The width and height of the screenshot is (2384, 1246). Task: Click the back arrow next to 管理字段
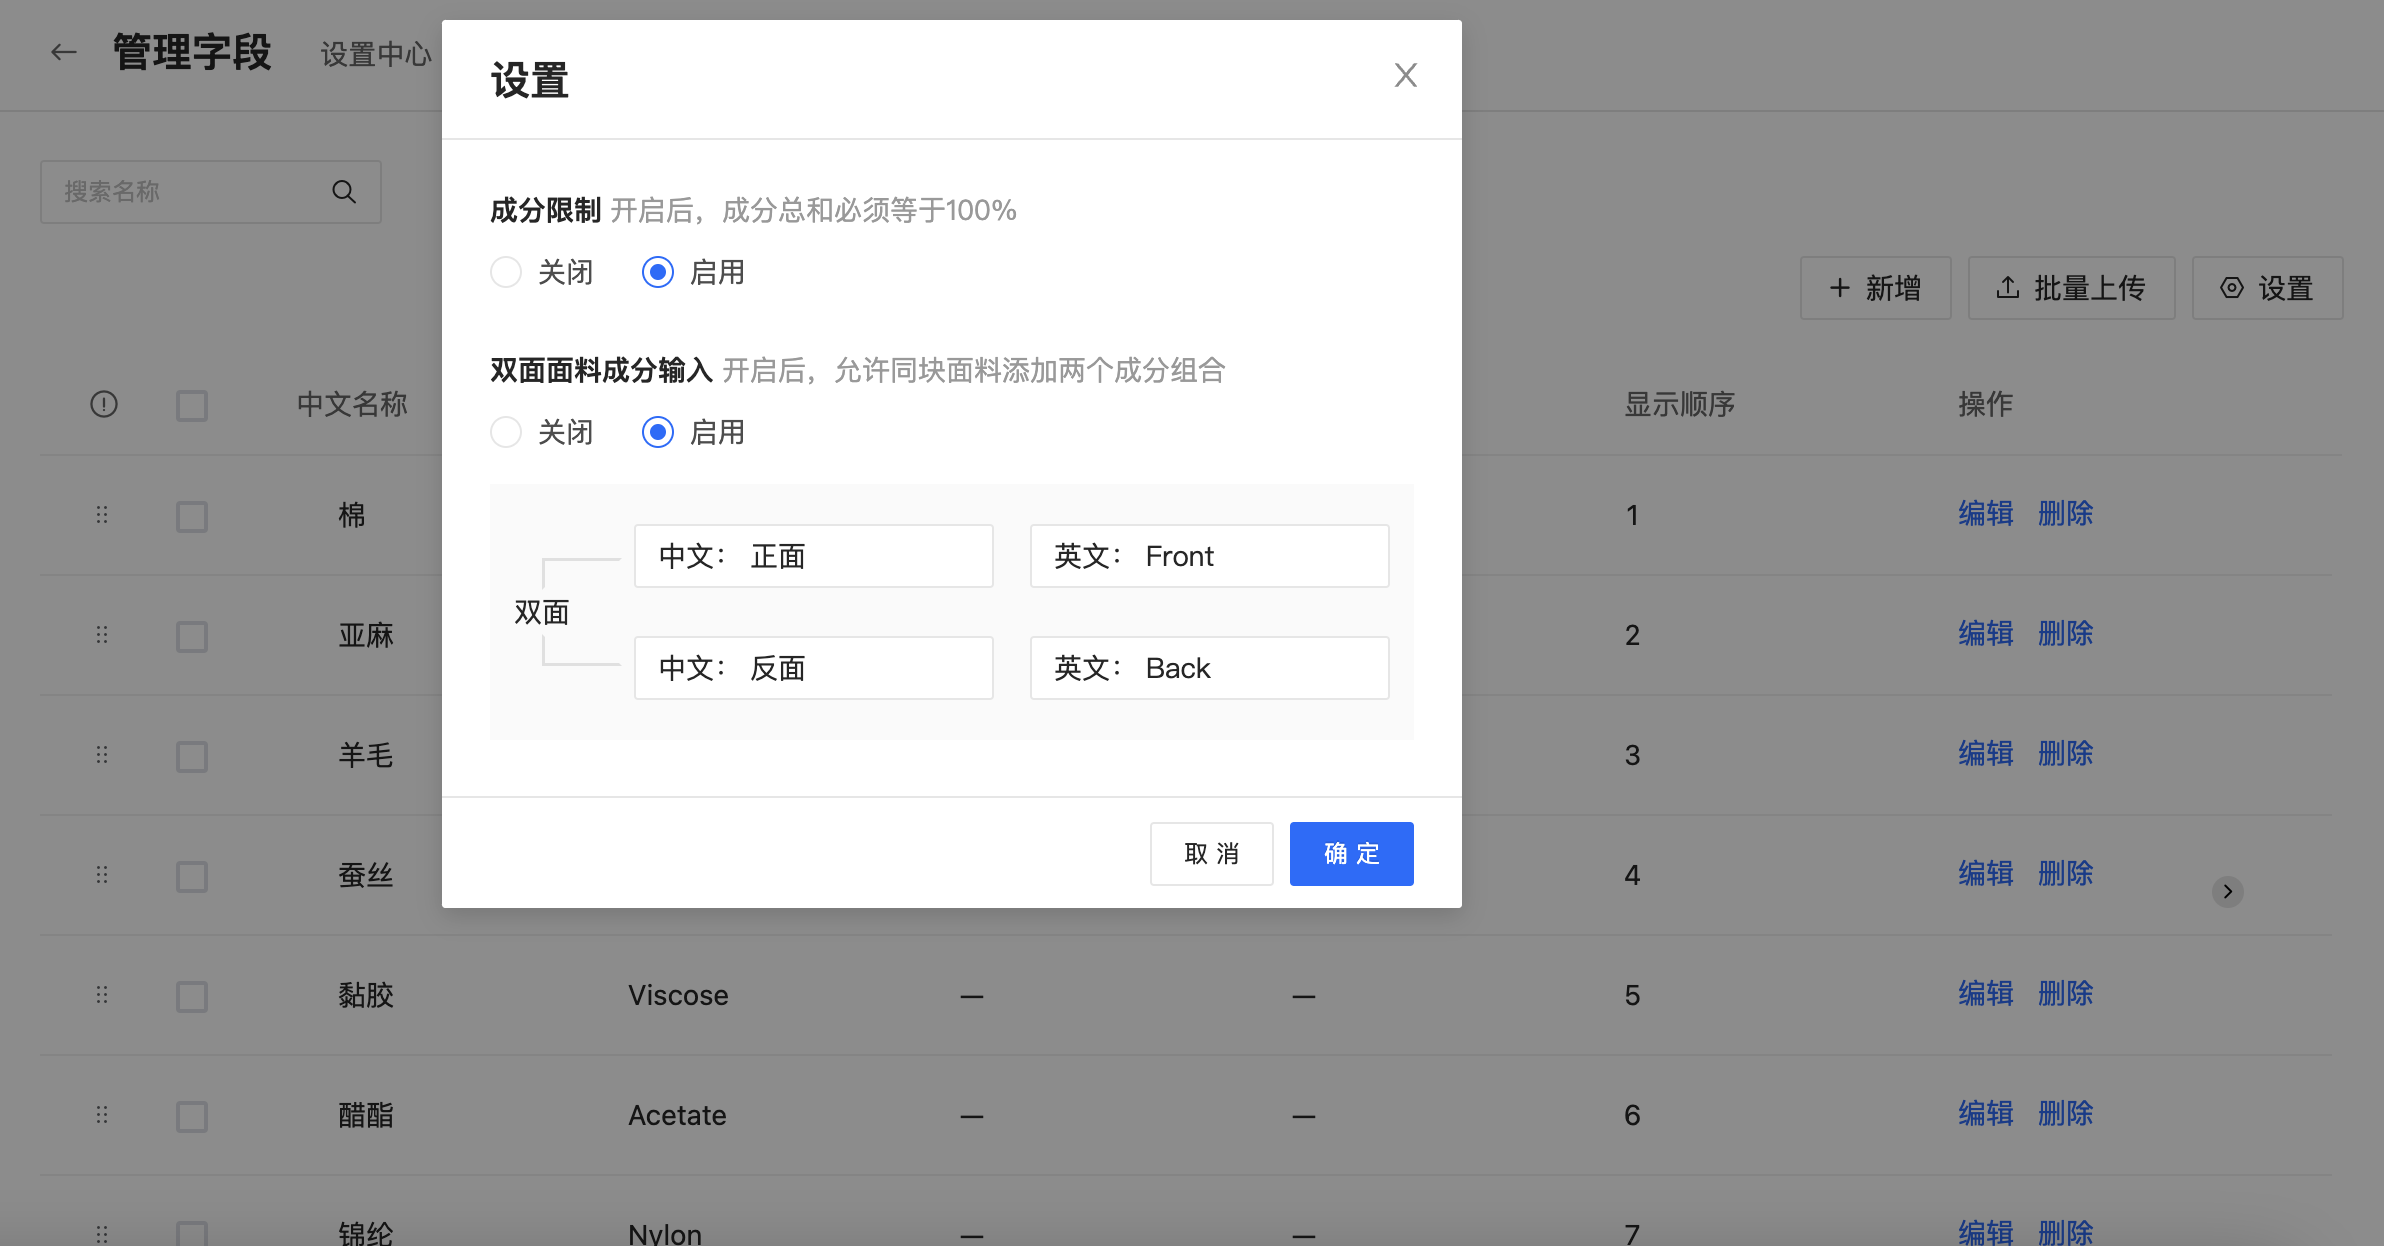[x=64, y=52]
